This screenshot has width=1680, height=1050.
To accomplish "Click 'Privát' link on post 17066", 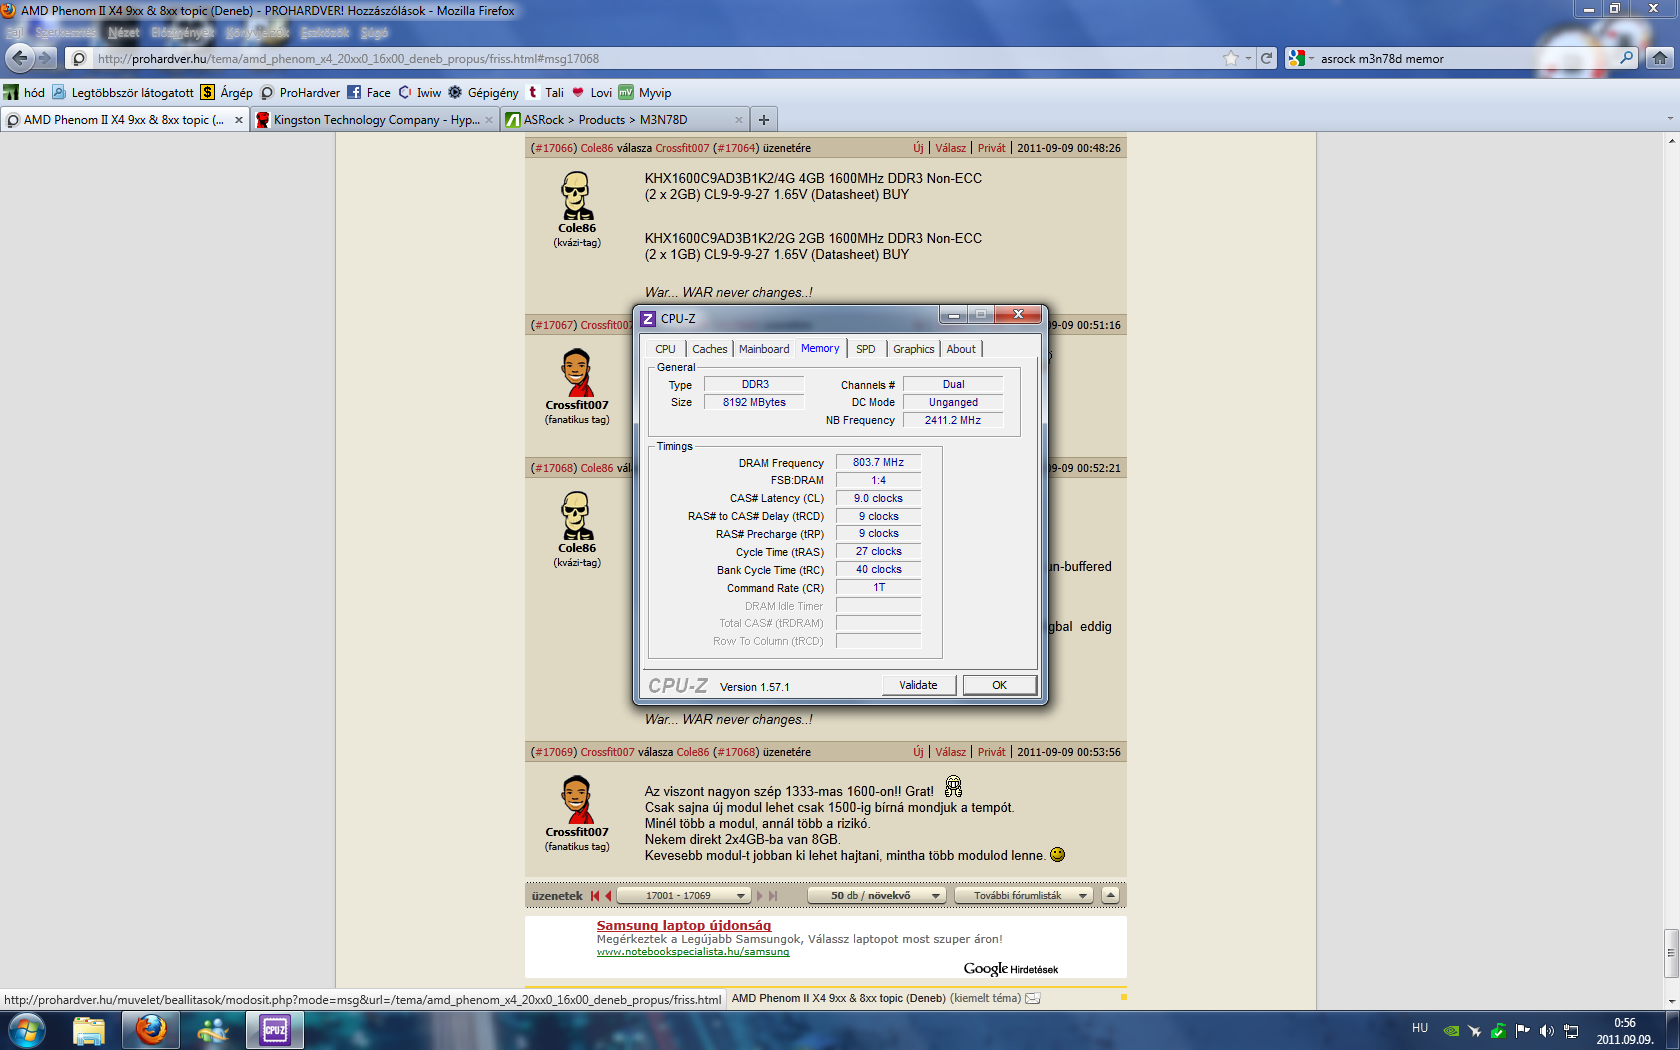I will click(x=991, y=148).
